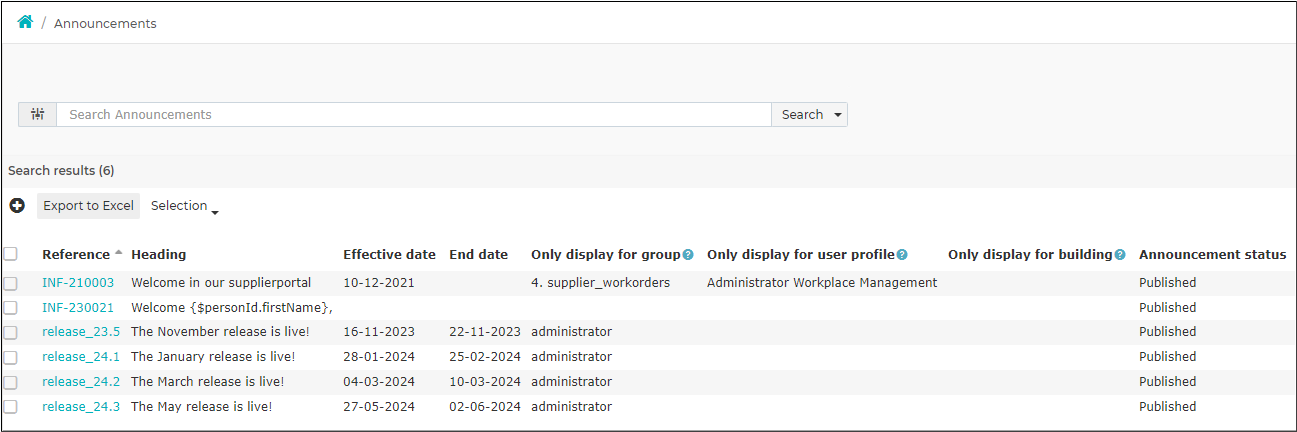Image resolution: width=1297 pixels, height=432 pixels.
Task: Click the Effective date column header
Action: pyautogui.click(x=389, y=255)
